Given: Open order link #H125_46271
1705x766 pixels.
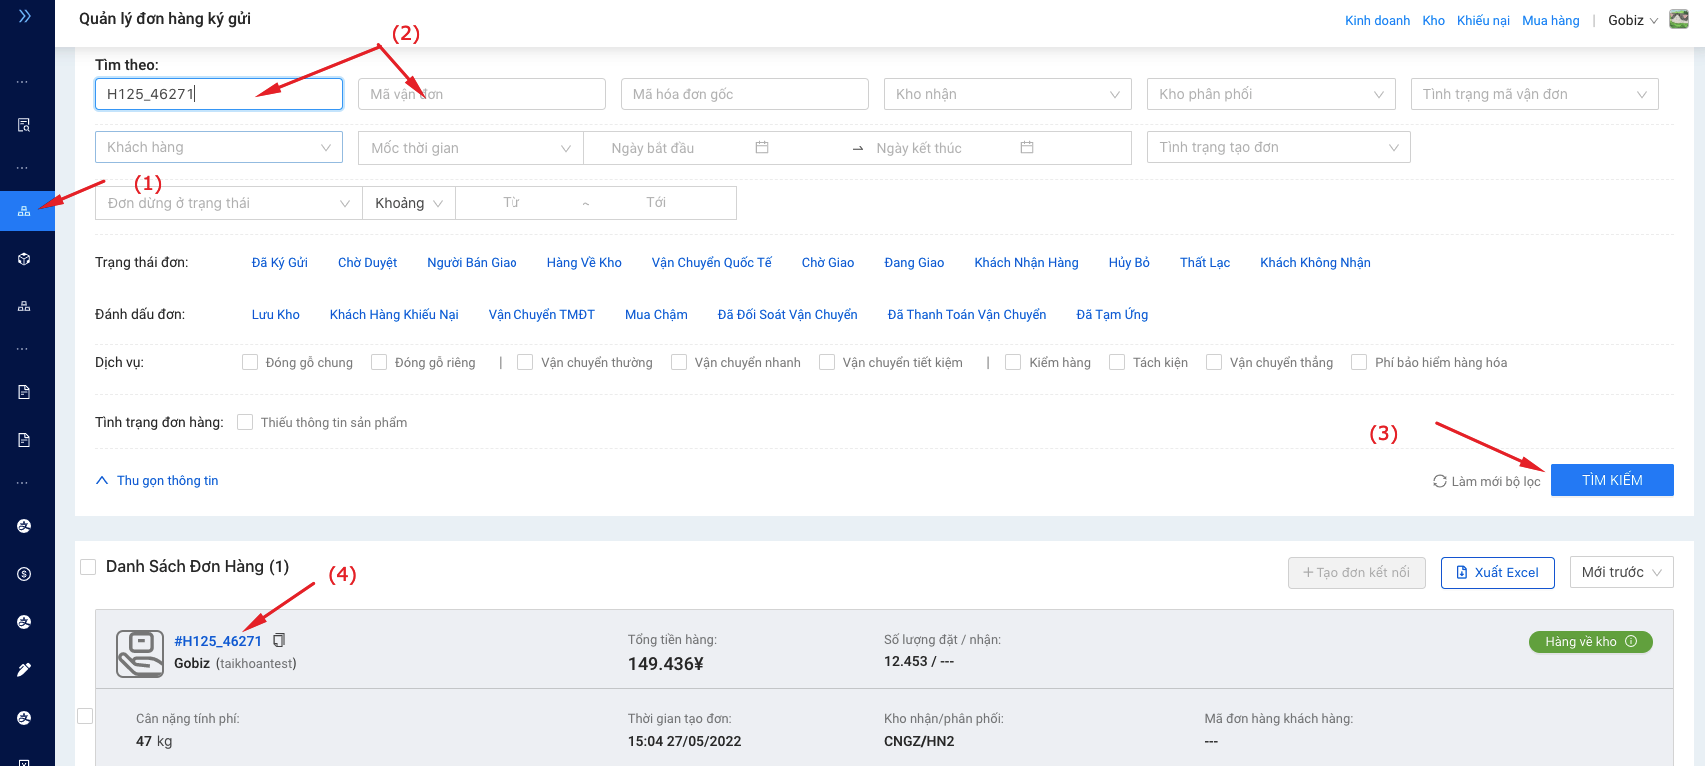Looking at the screenshot, I should pos(218,641).
